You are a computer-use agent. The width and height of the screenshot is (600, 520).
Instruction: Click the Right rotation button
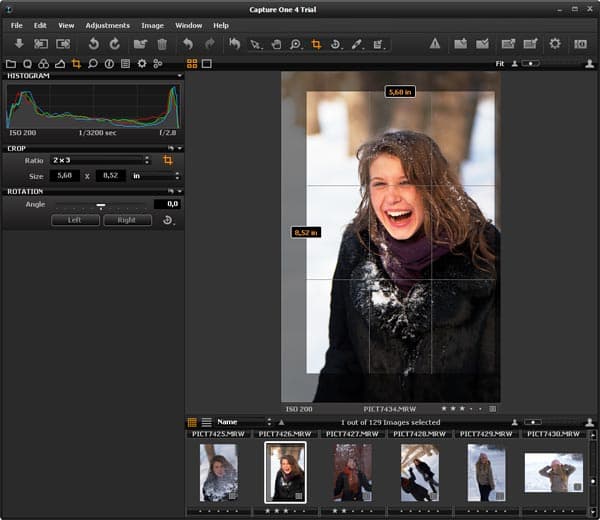pyautogui.click(x=127, y=220)
